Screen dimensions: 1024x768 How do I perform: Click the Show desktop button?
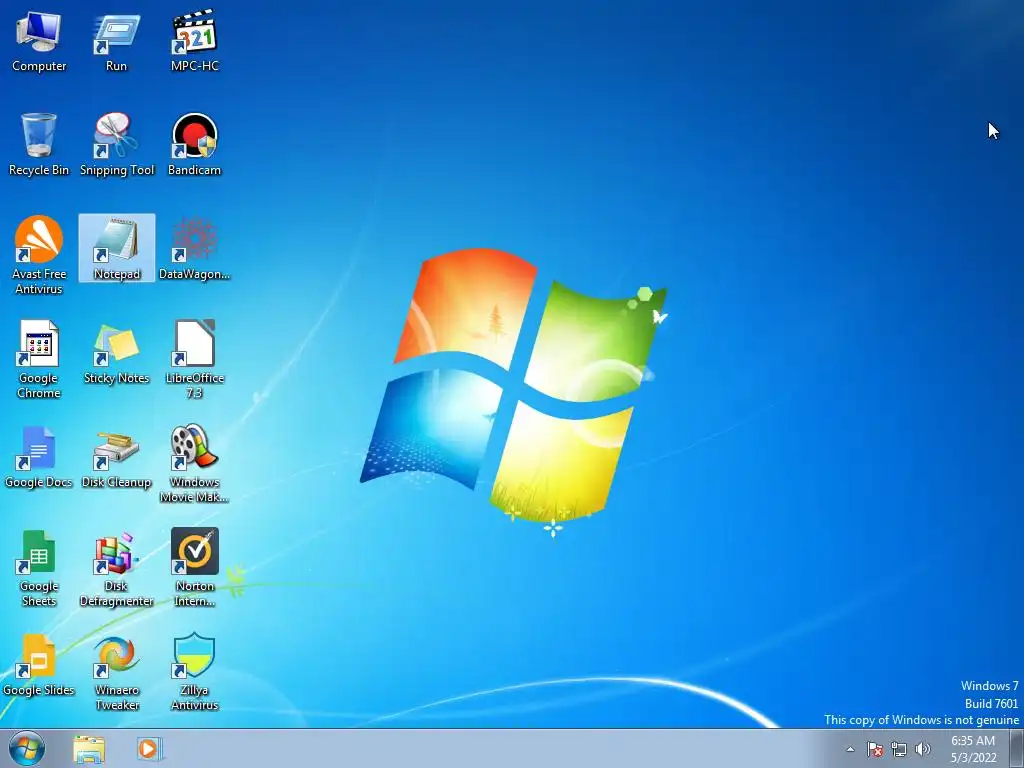coord(1017,748)
